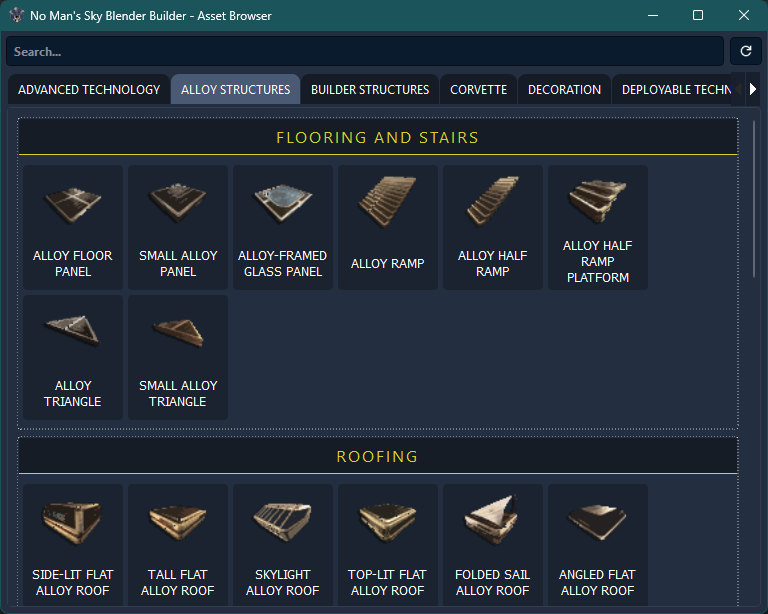Open the Decoration tab
Screen dimensions: 768x614
click(564, 90)
